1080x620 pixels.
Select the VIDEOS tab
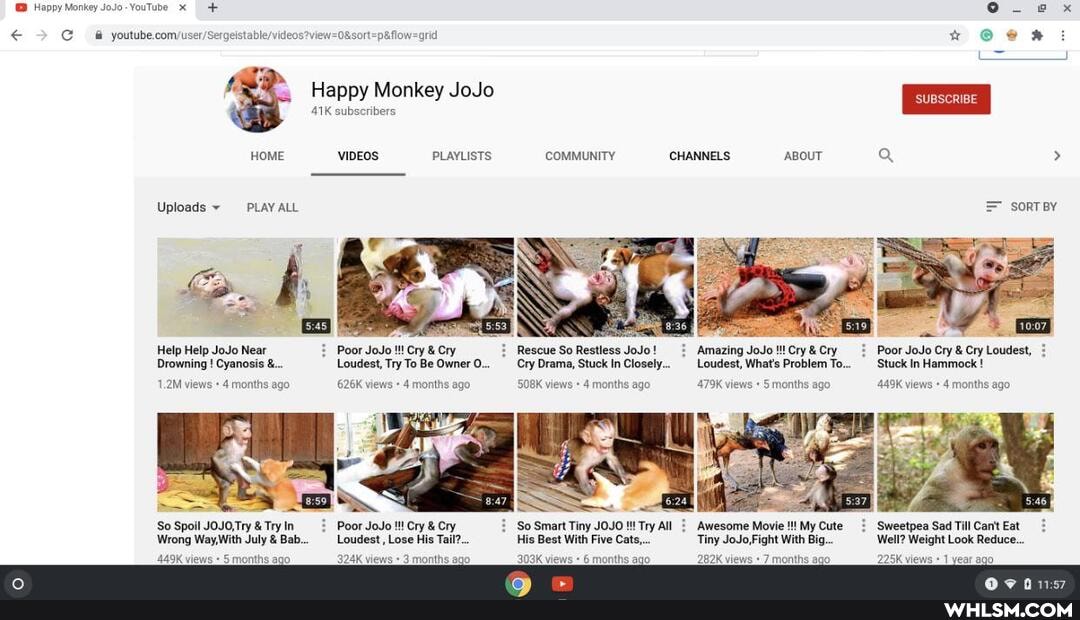coord(358,156)
